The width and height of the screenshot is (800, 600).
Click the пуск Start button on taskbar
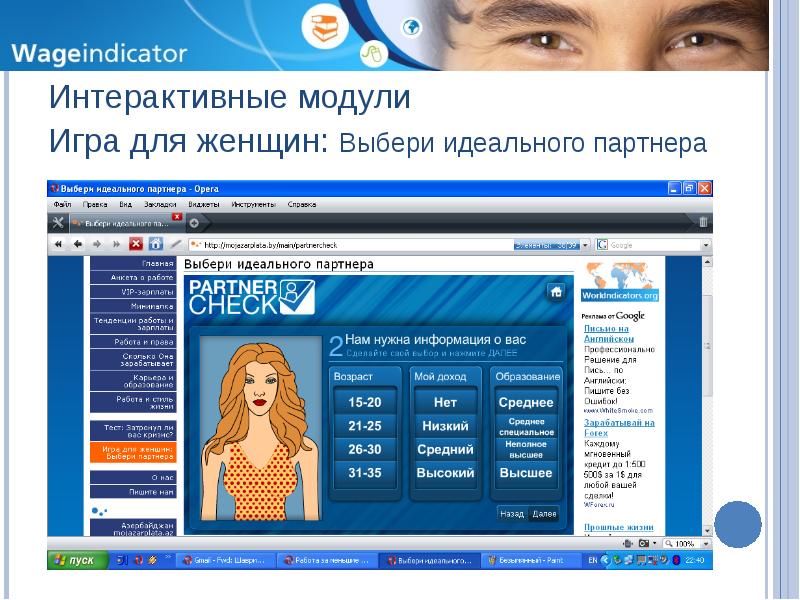pos(75,561)
